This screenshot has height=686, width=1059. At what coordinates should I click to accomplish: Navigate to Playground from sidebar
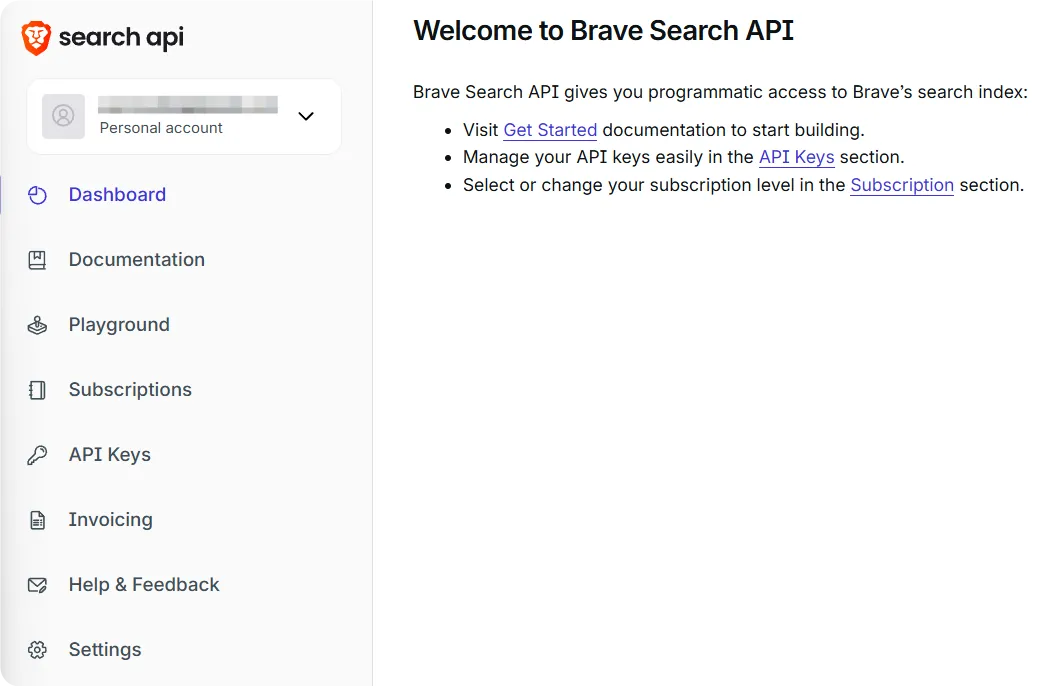click(x=119, y=324)
